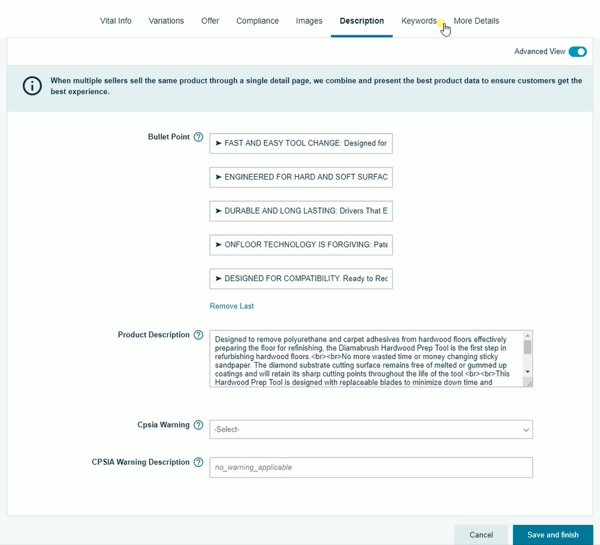The image size is (600, 545).
Task: Open the Offer tab
Action: tap(210, 21)
